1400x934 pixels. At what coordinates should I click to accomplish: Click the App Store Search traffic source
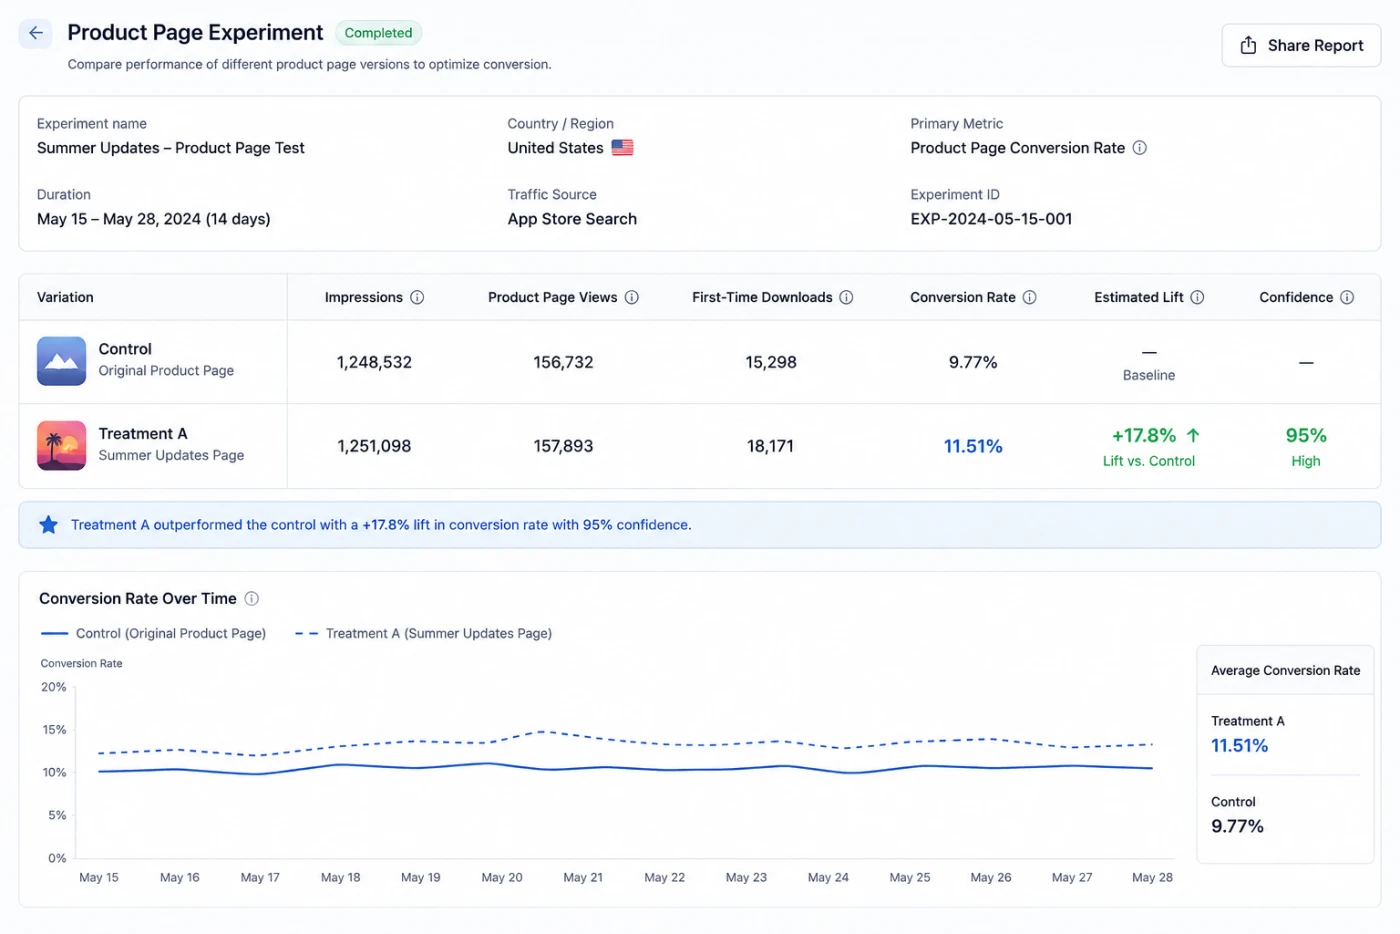(x=572, y=219)
